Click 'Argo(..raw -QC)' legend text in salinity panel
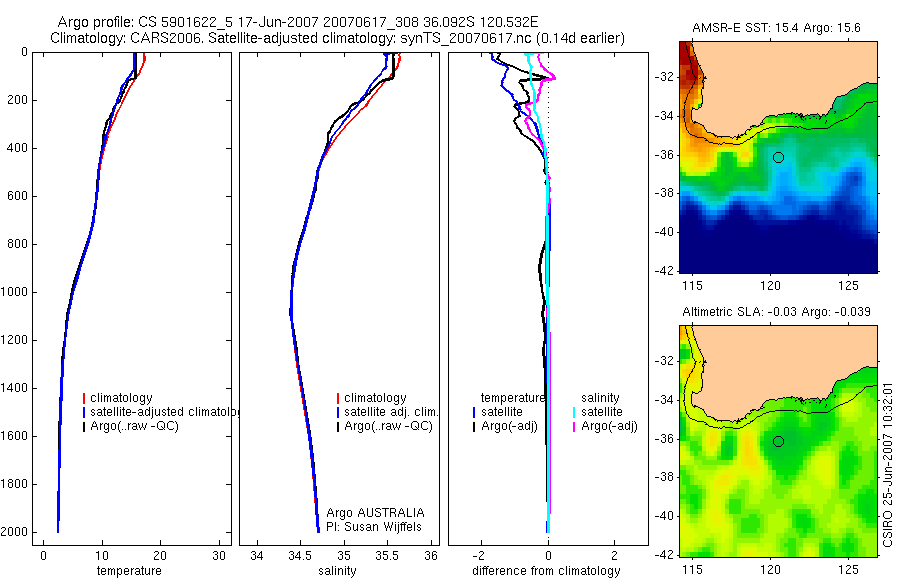900x580 pixels. (x=389, y=426)
